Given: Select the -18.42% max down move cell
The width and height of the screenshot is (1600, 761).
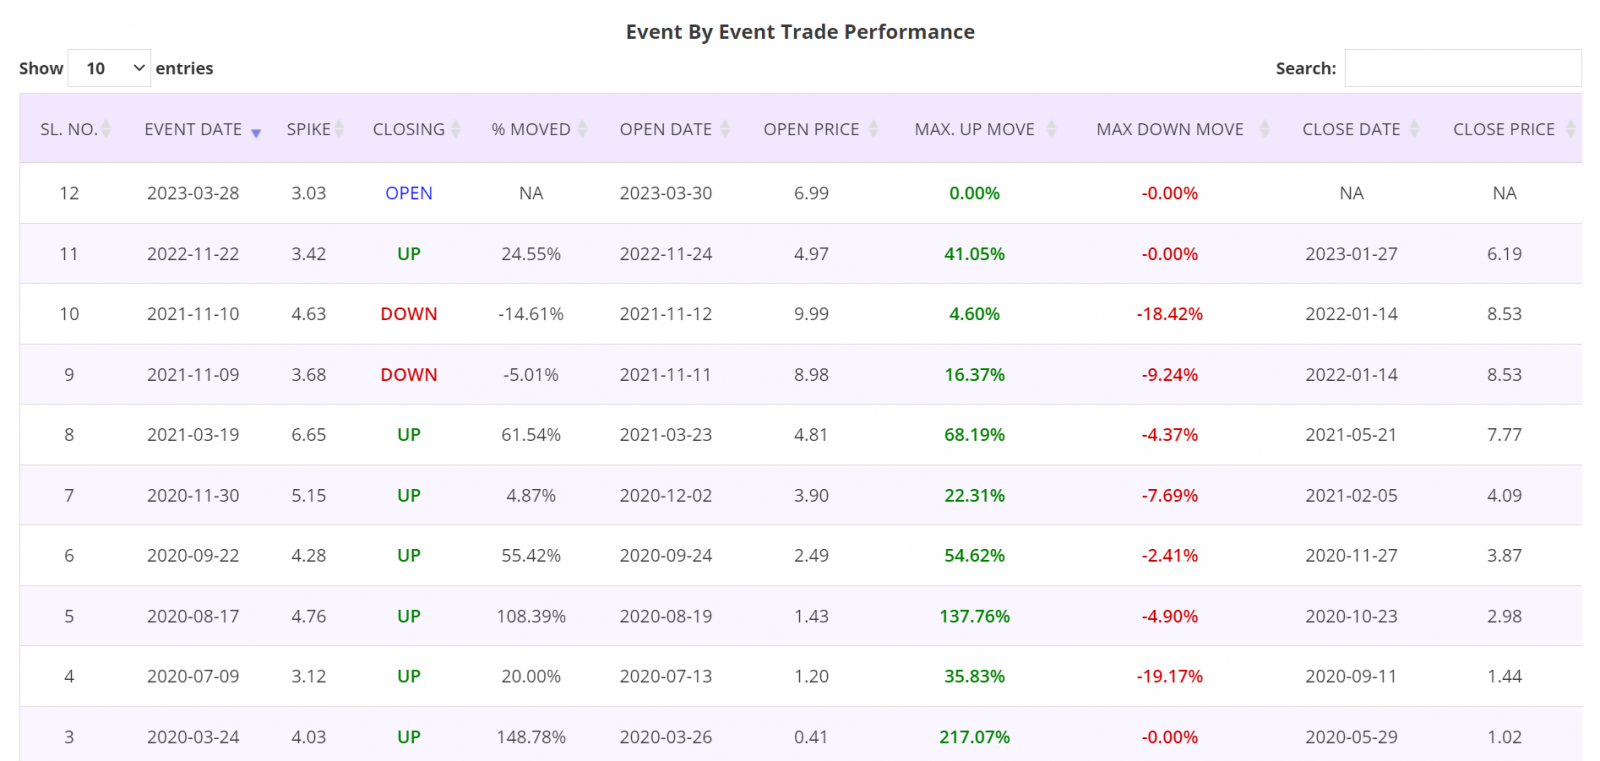Looking at the screenshot, I should (x=1170, y=314).
